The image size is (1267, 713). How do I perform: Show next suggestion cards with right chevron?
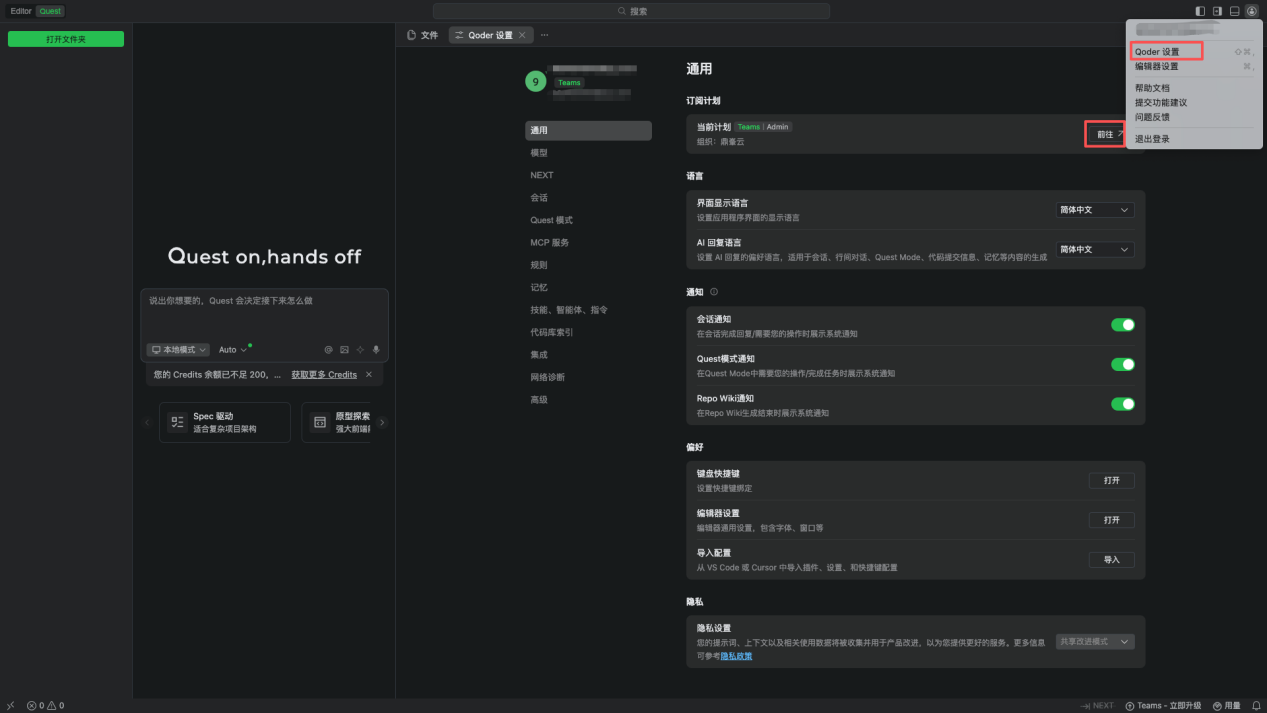coord(382,422)
